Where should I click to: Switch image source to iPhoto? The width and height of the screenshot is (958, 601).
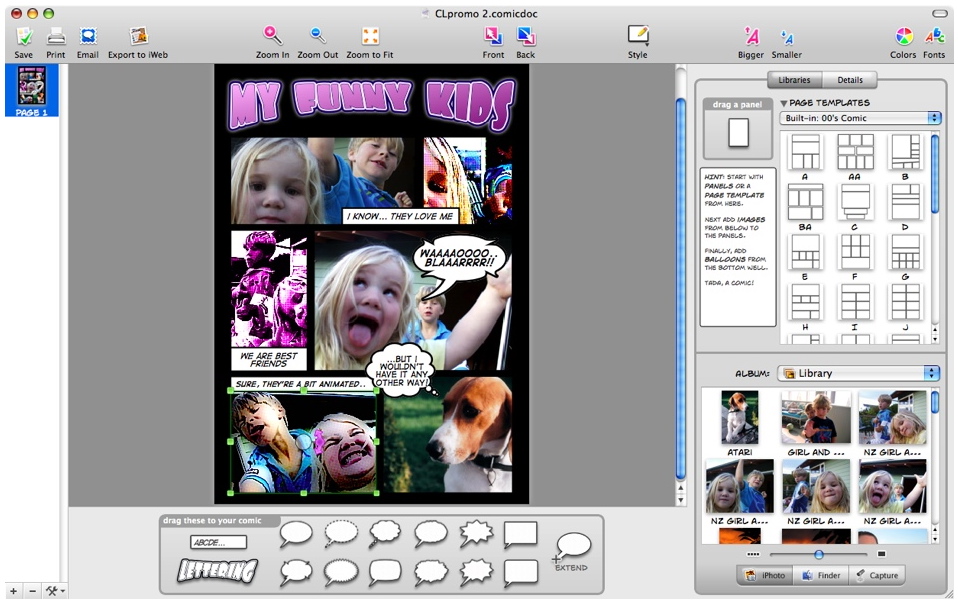765,575
